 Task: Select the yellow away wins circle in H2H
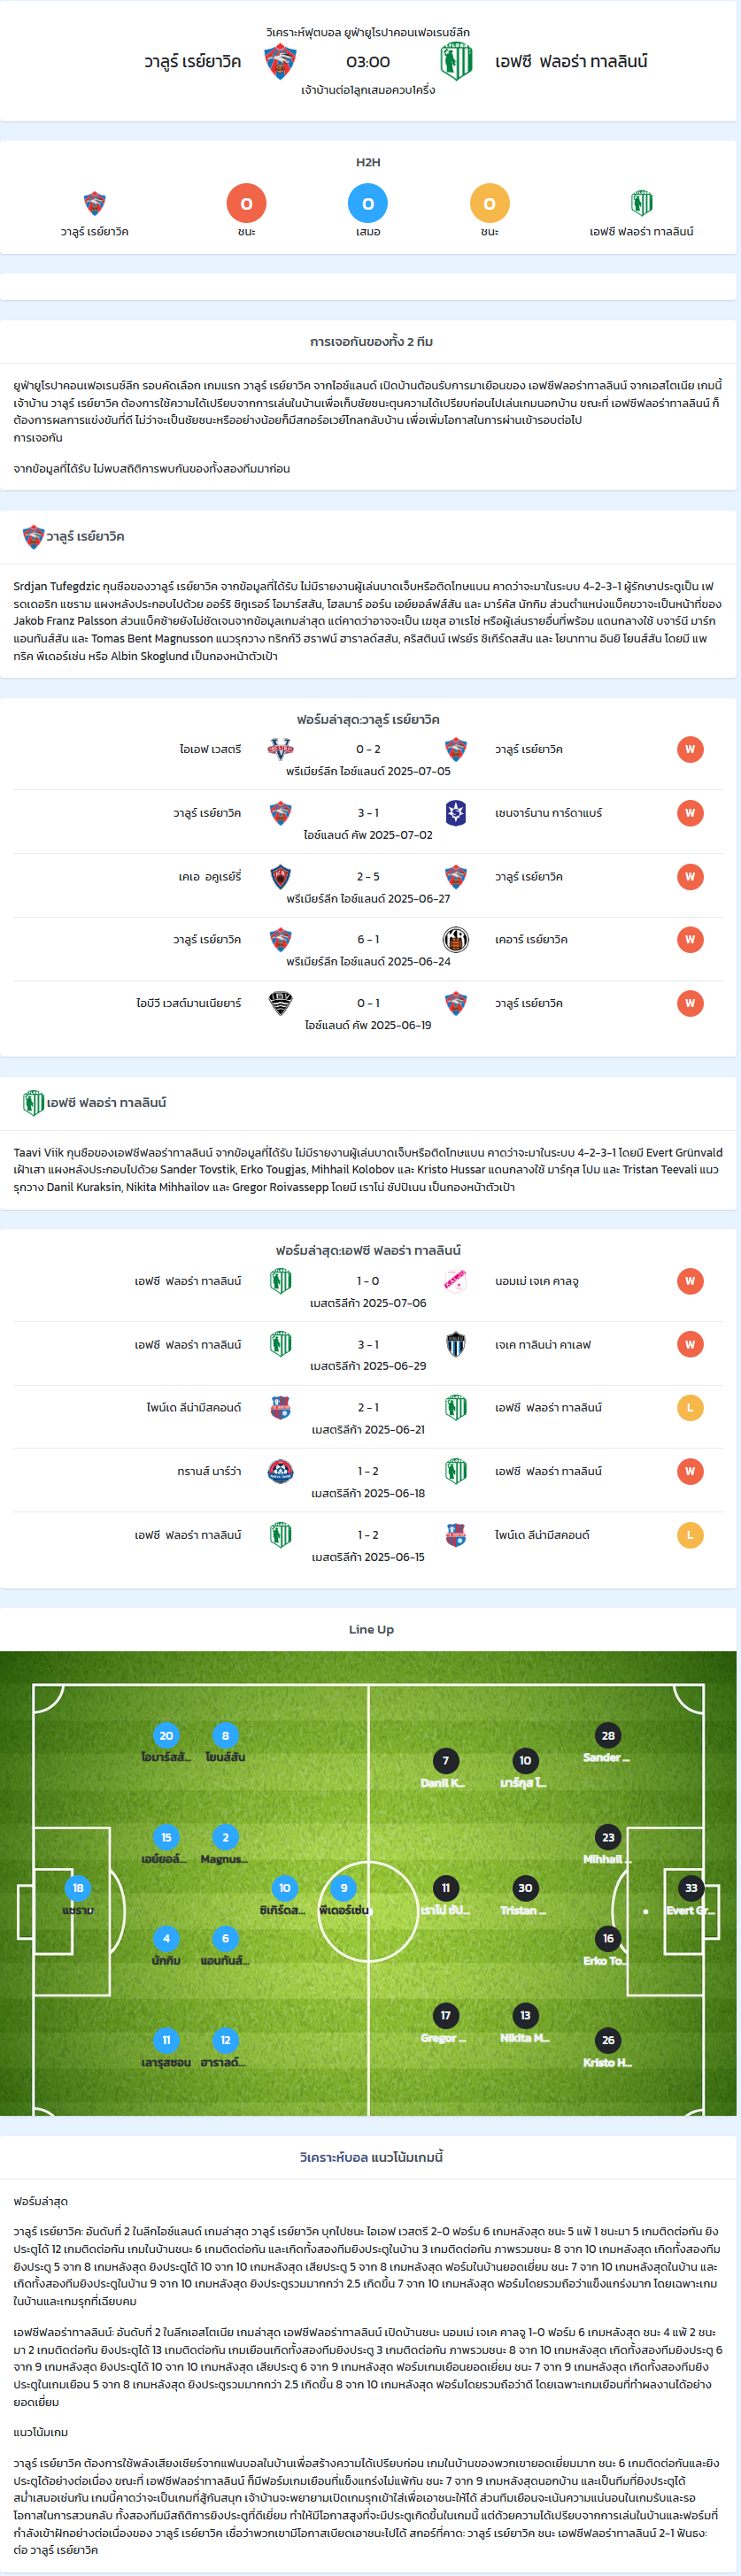490,203
